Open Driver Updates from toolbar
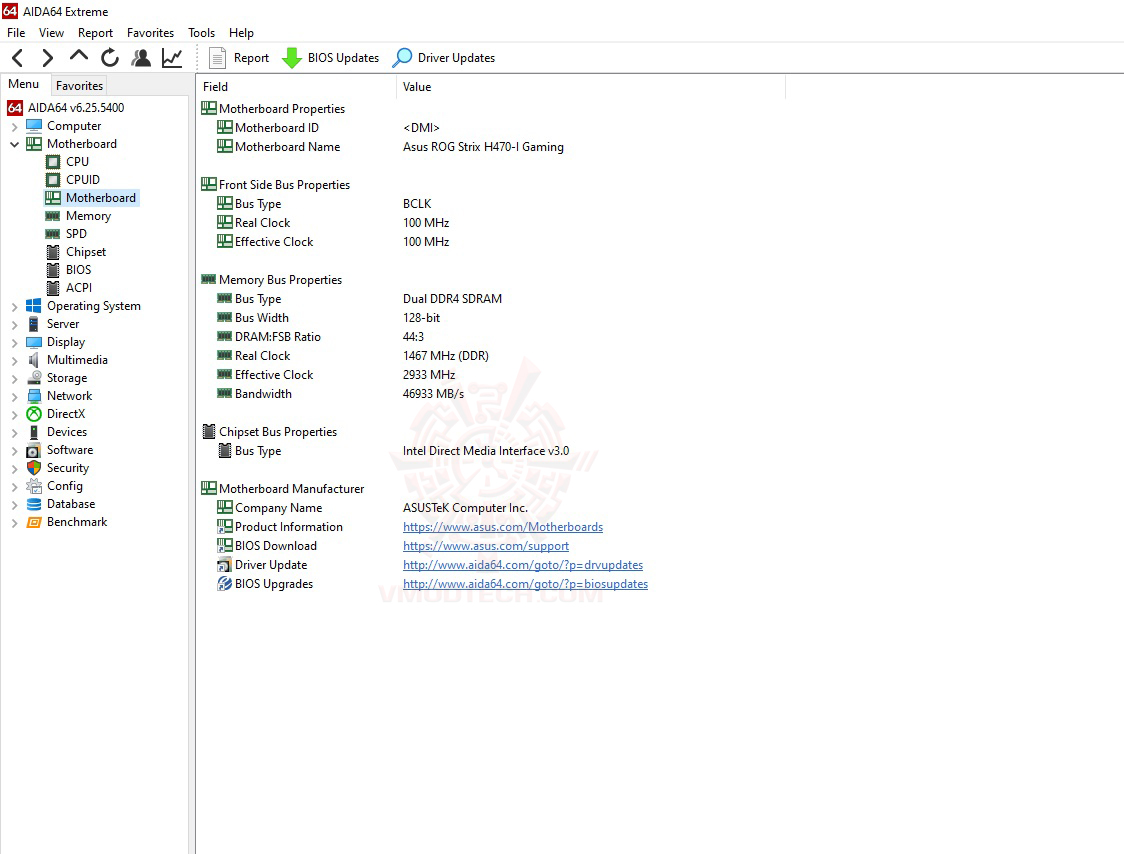 click(444, 58)
